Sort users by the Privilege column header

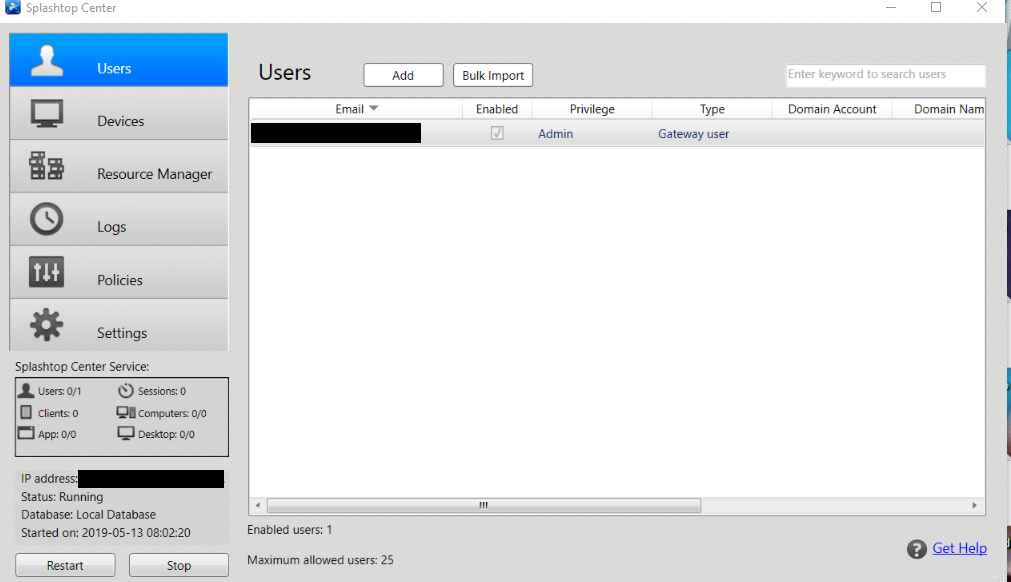592,109
